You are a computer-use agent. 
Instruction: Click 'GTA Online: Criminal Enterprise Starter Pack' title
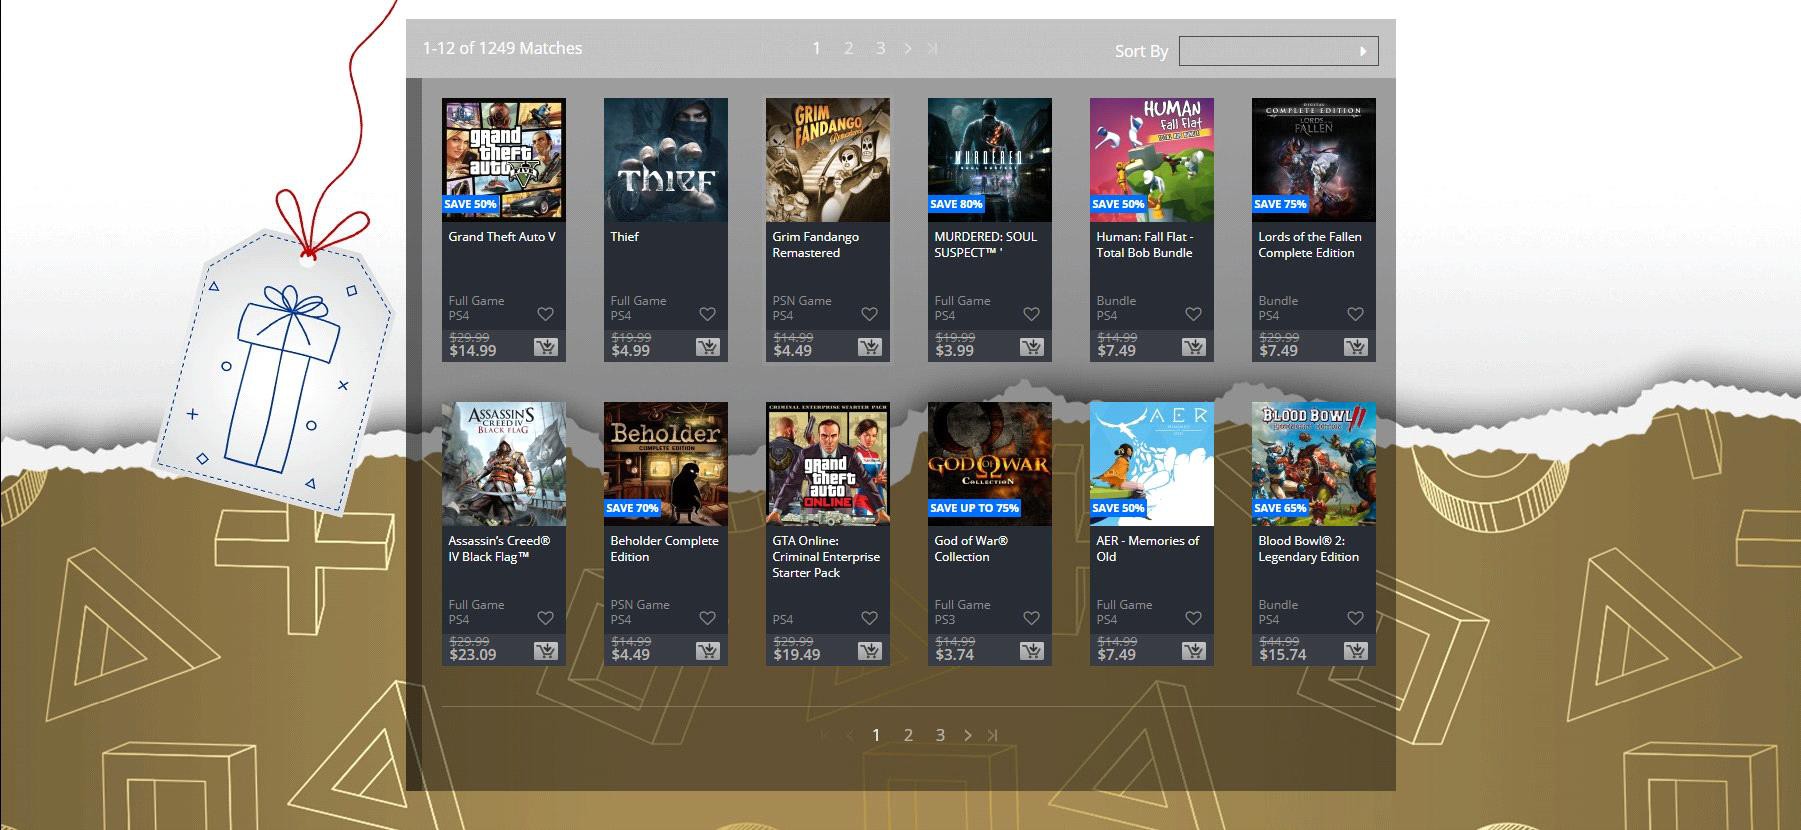(x=826, y=557)
